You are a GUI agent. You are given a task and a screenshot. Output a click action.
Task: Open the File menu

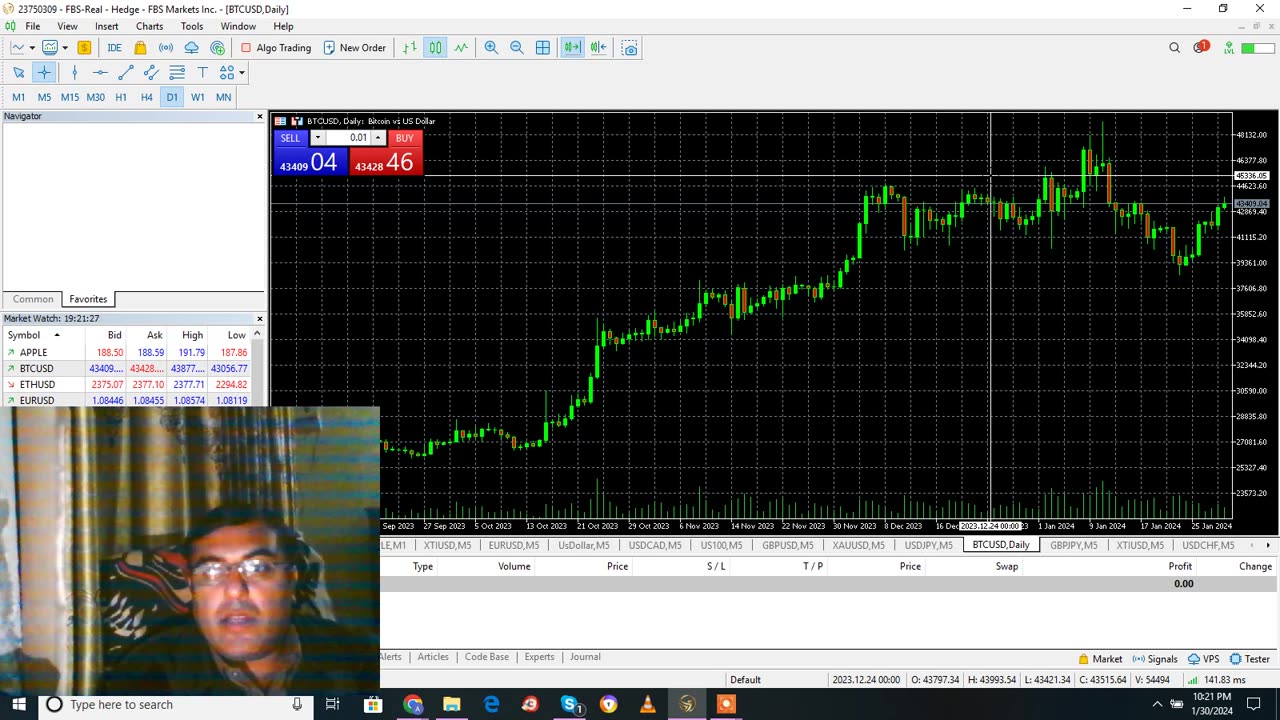point(33,26)
